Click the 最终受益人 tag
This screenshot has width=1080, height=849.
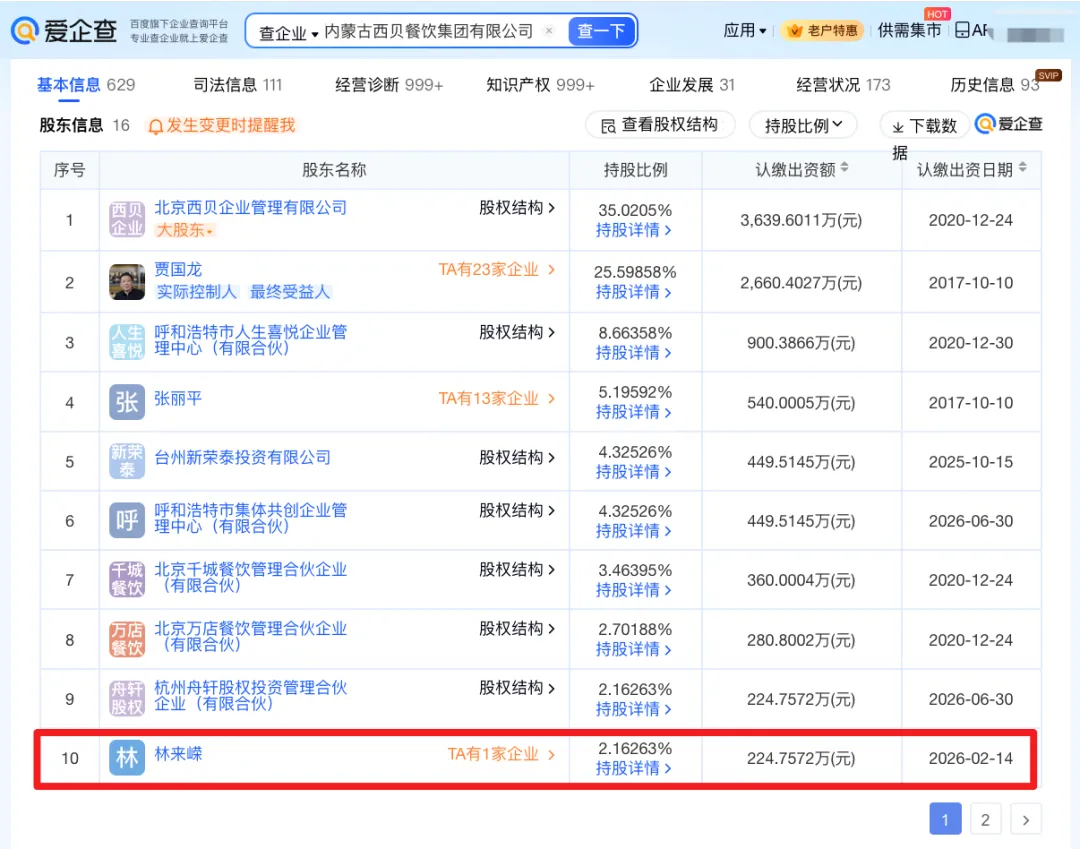coord(290,292)
